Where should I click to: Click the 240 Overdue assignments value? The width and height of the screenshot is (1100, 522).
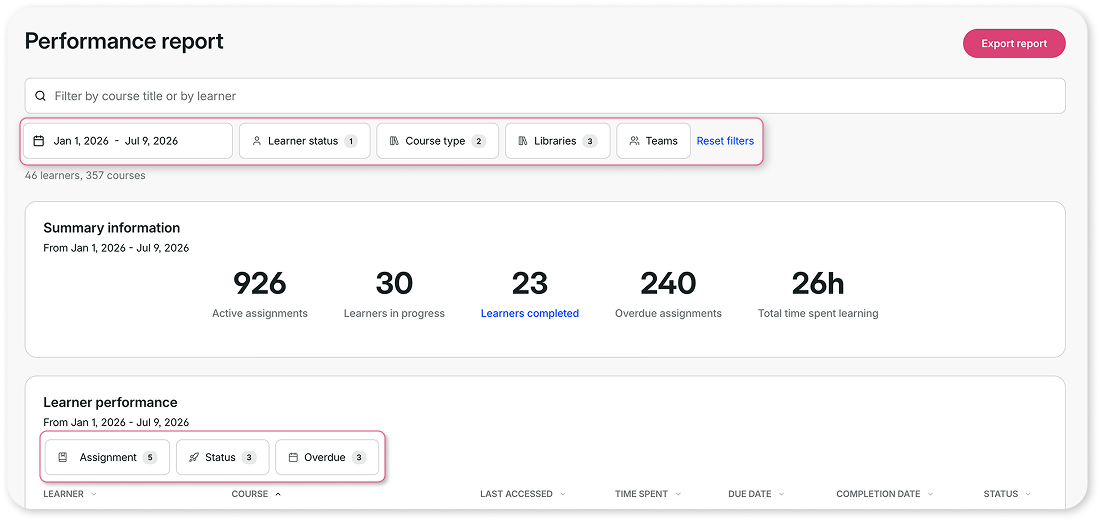point(668,283)
